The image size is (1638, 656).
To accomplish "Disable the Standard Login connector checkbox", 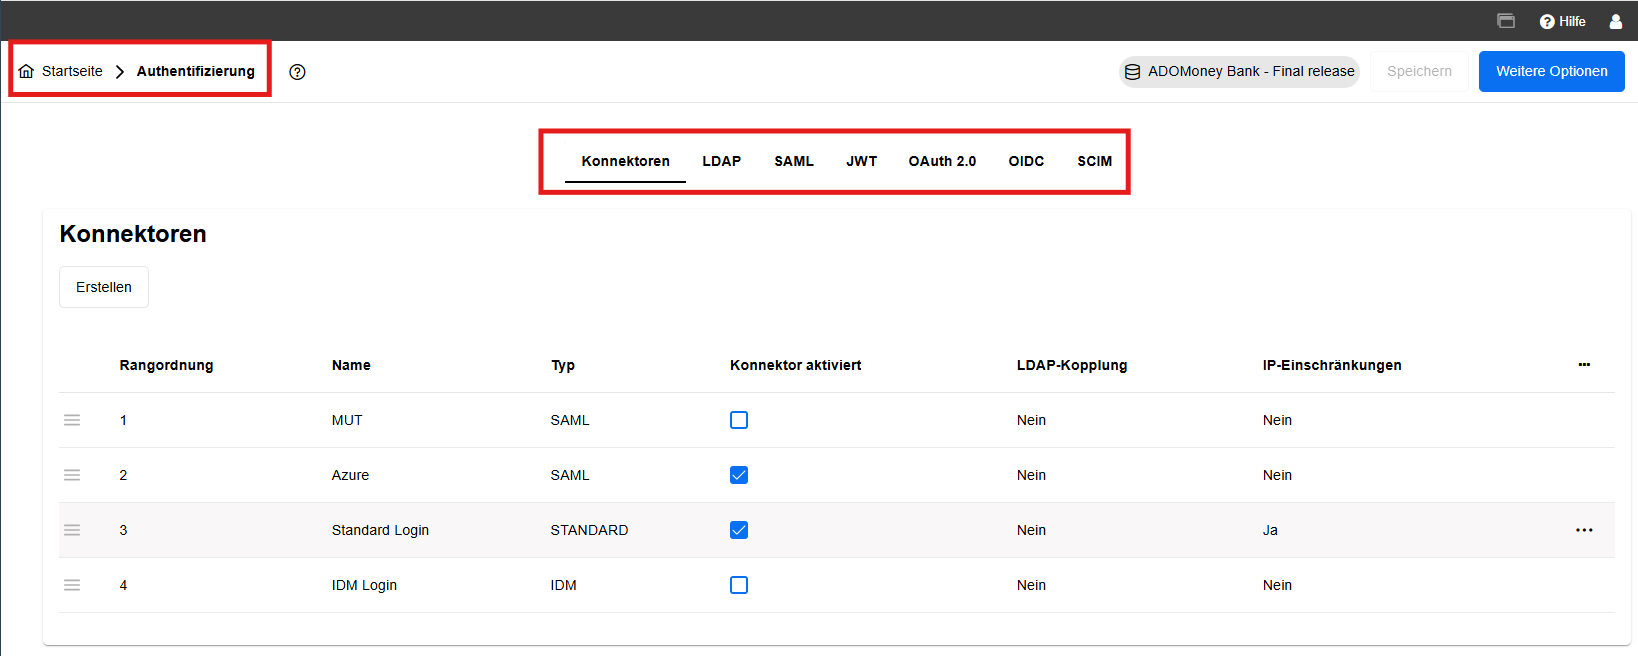I will pyautogui.click(x=739, y=530).
